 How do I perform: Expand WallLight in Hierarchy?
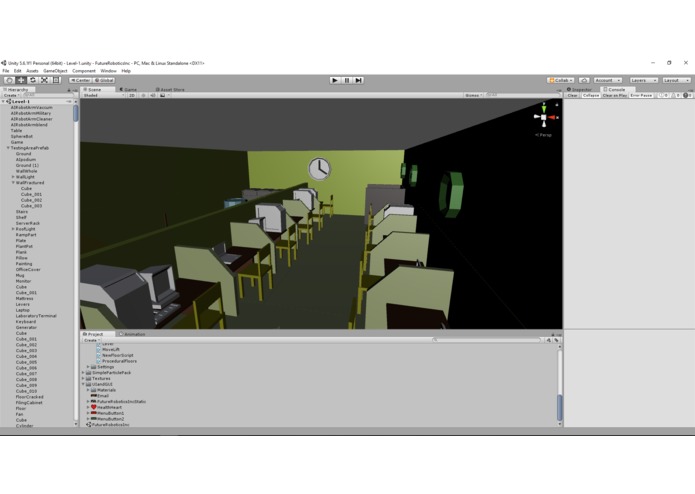13,177
